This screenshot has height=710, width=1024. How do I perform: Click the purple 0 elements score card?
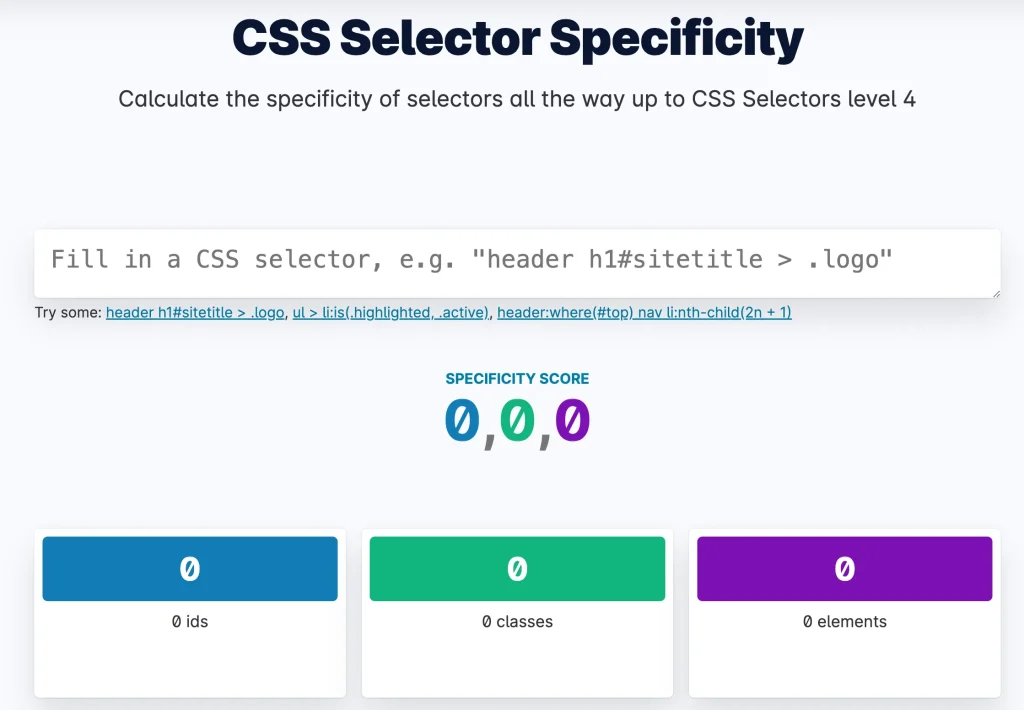tap(844, 568)
